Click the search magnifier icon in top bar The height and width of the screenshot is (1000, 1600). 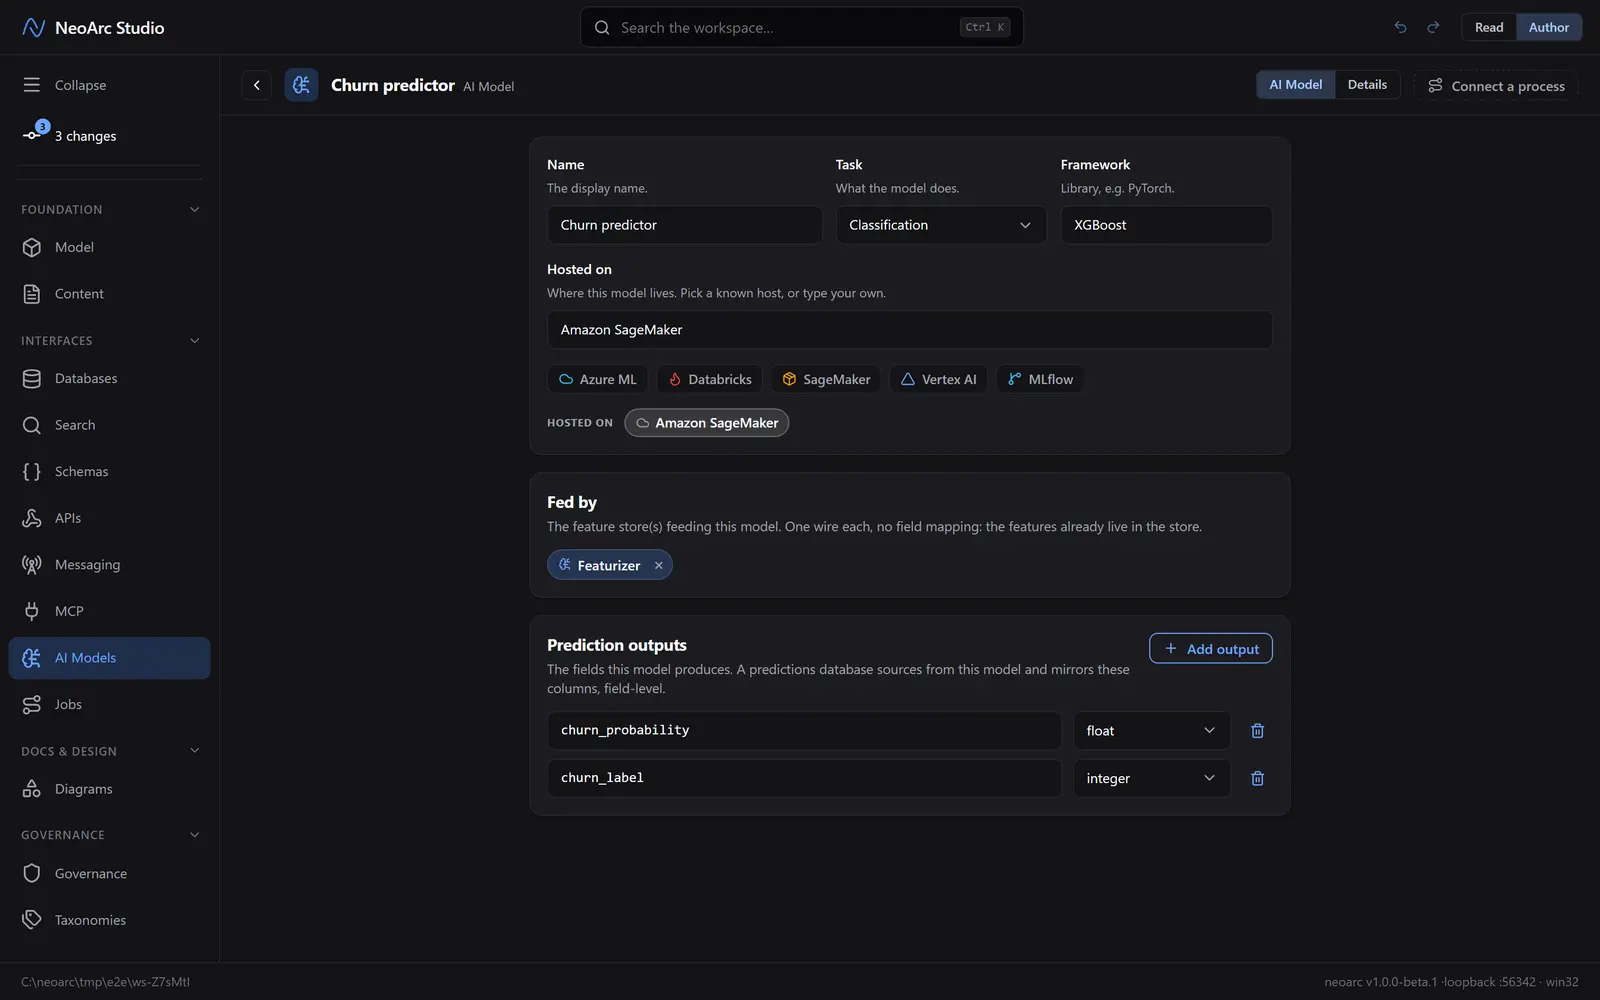[602, 28]
